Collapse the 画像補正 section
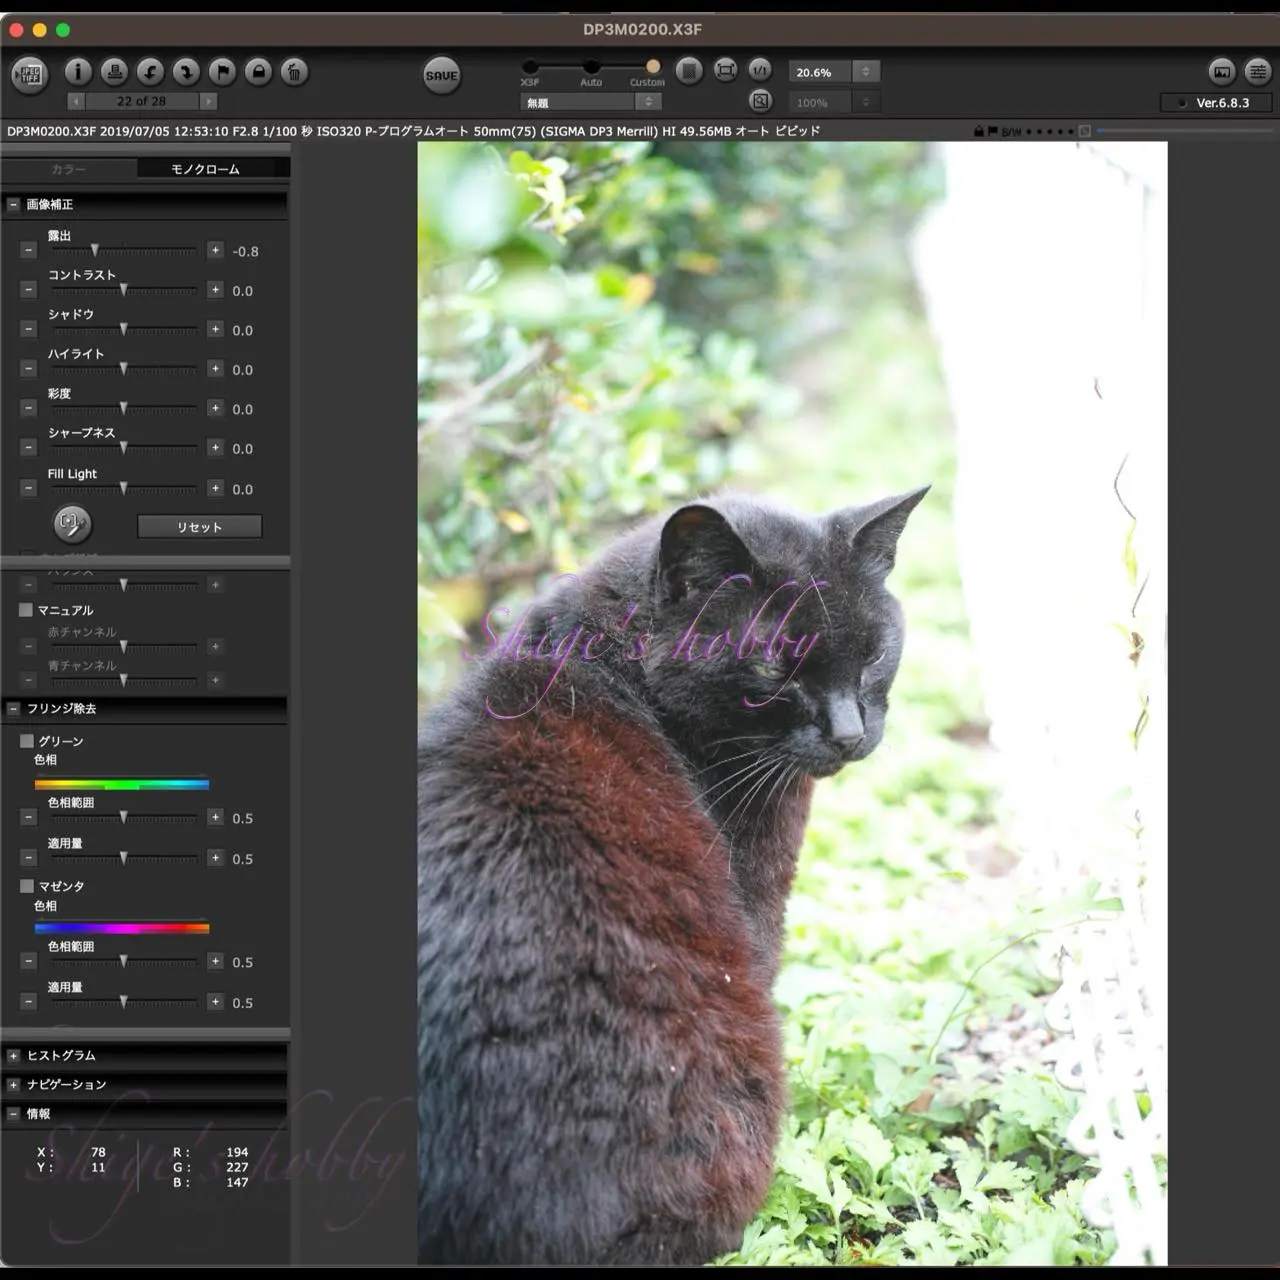Image resolution: width=1280 pixels, height=1280 pixels. tap(13, 204)
